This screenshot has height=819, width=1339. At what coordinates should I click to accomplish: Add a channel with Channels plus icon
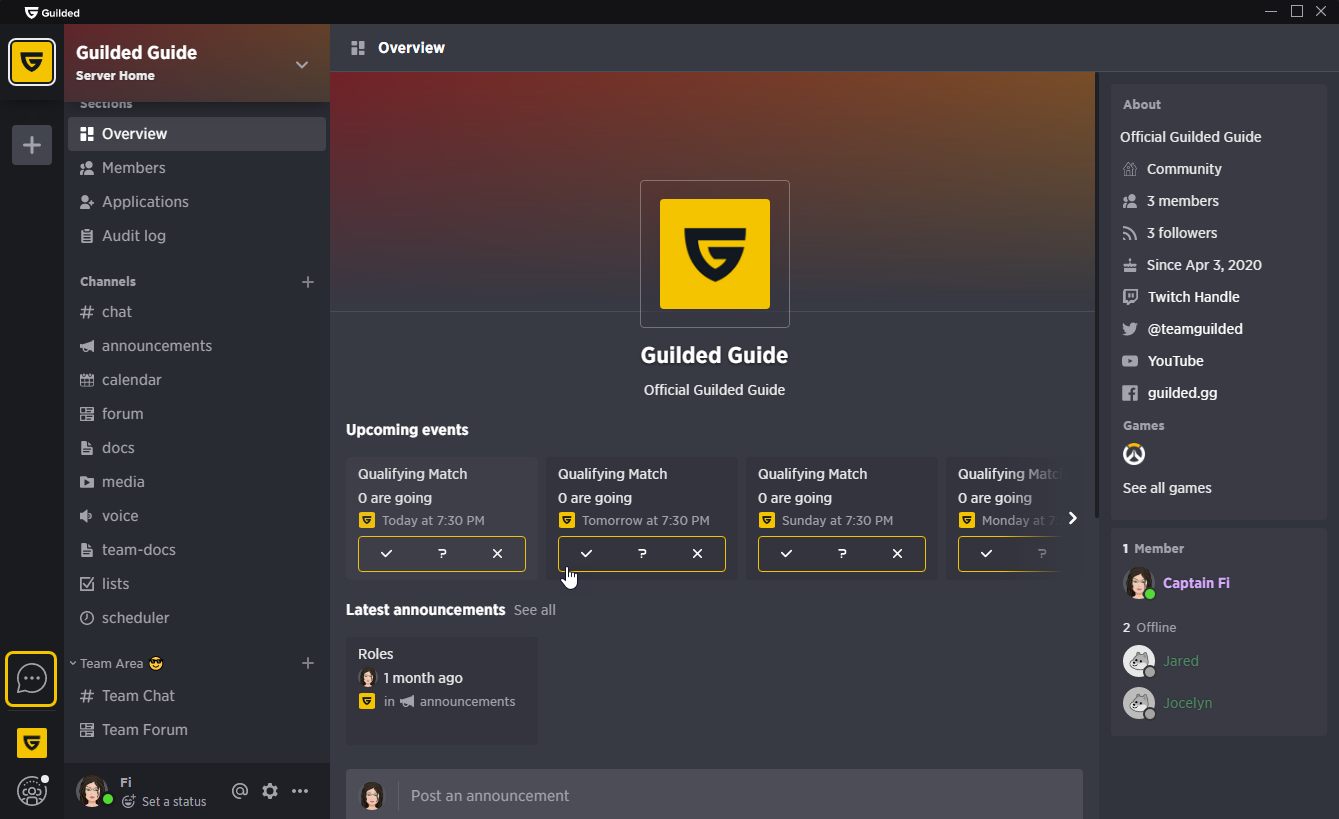[x=308, y=282]
